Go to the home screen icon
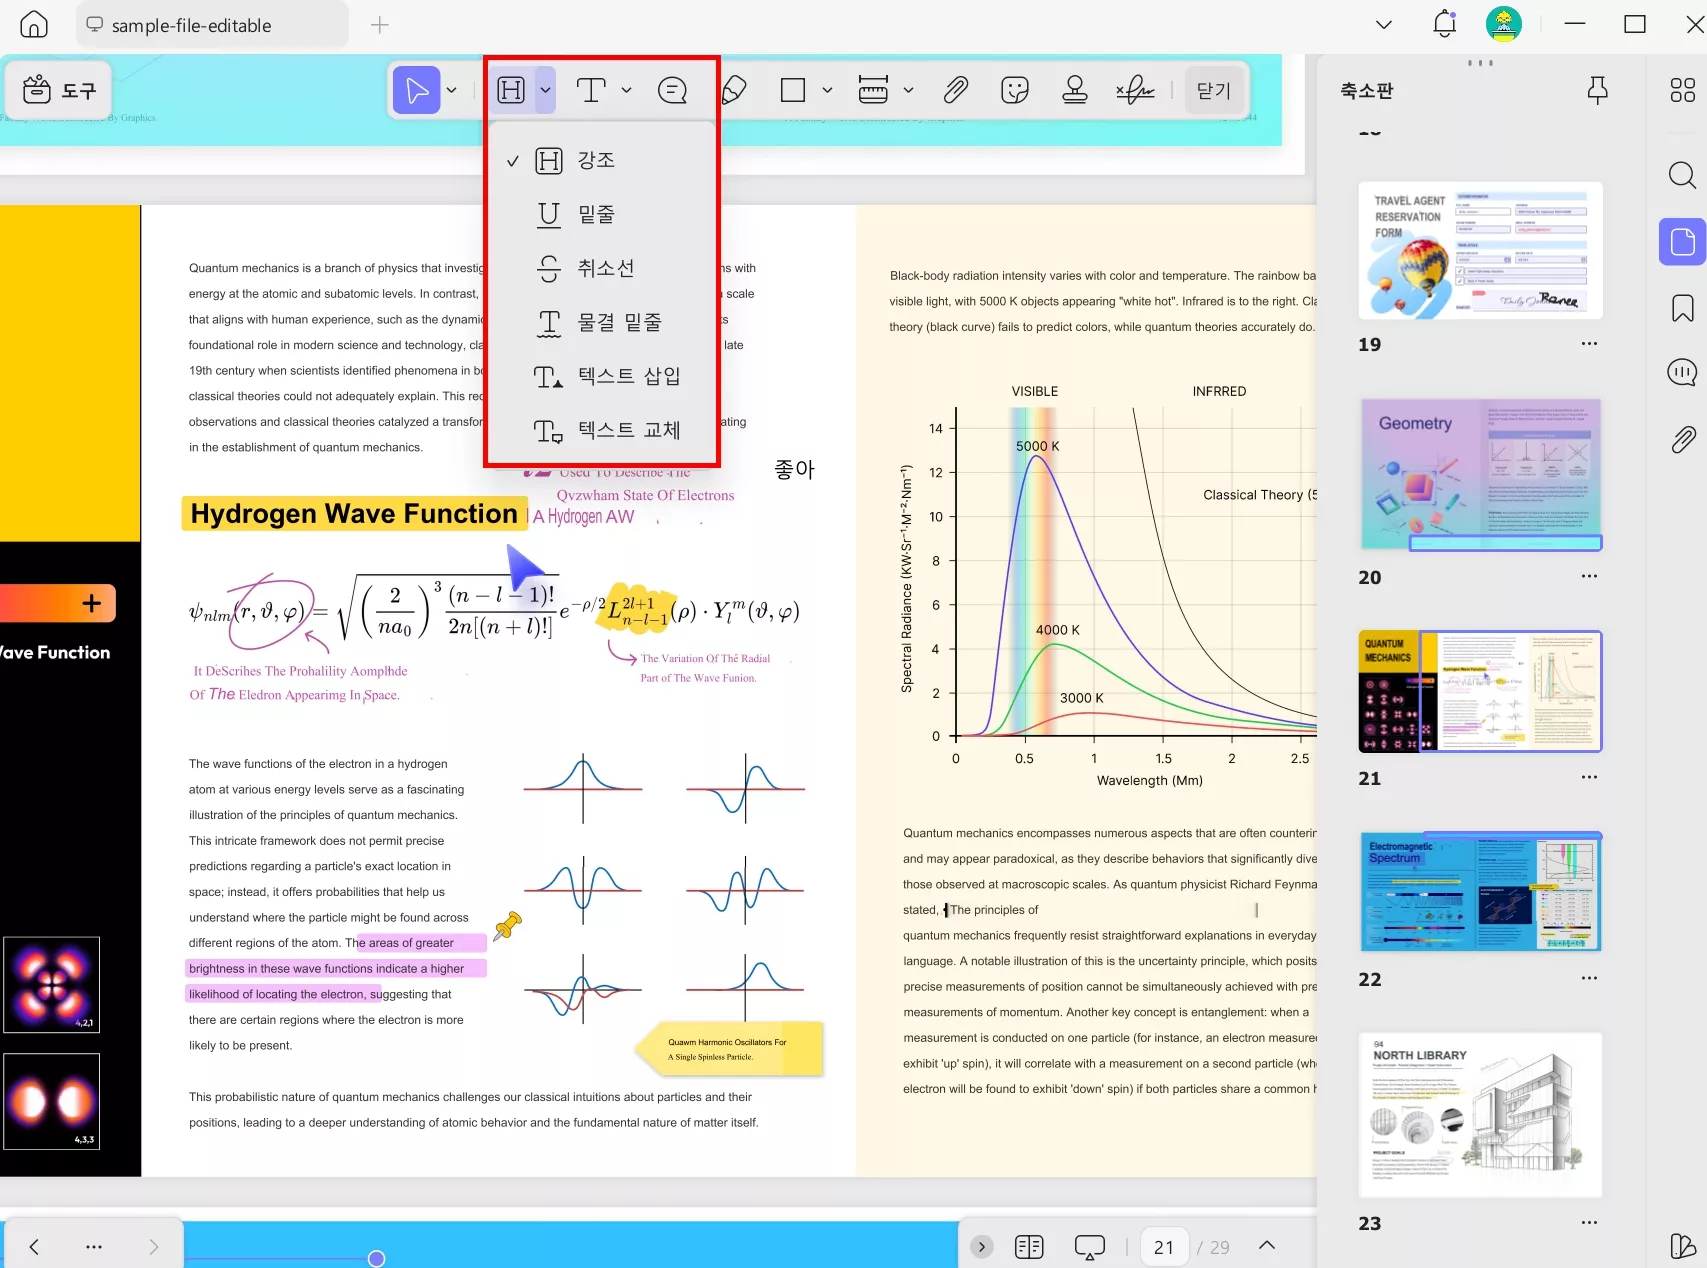The image size is (1707, 1268). (x=34, y=24)
